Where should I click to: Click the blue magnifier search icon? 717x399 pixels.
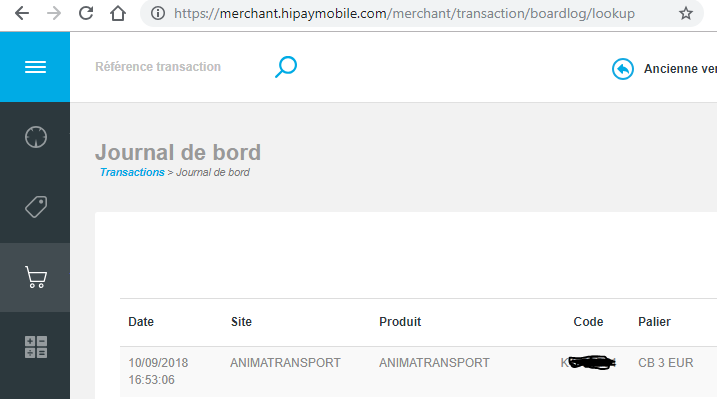click(286, 67)
